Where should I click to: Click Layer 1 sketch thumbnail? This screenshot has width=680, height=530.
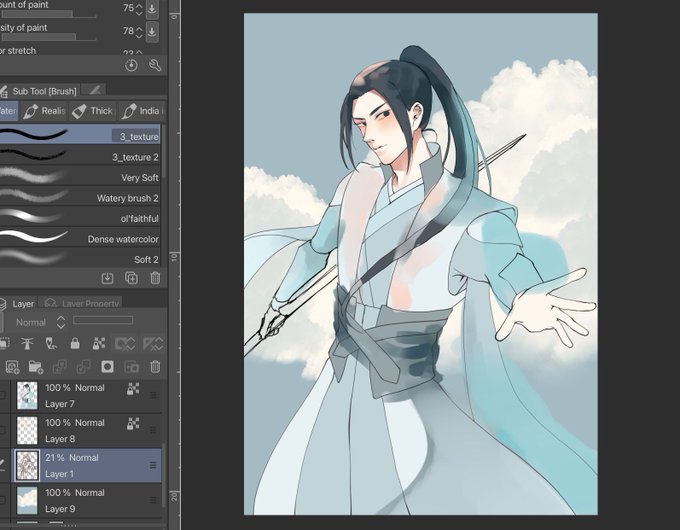[27, 465]
